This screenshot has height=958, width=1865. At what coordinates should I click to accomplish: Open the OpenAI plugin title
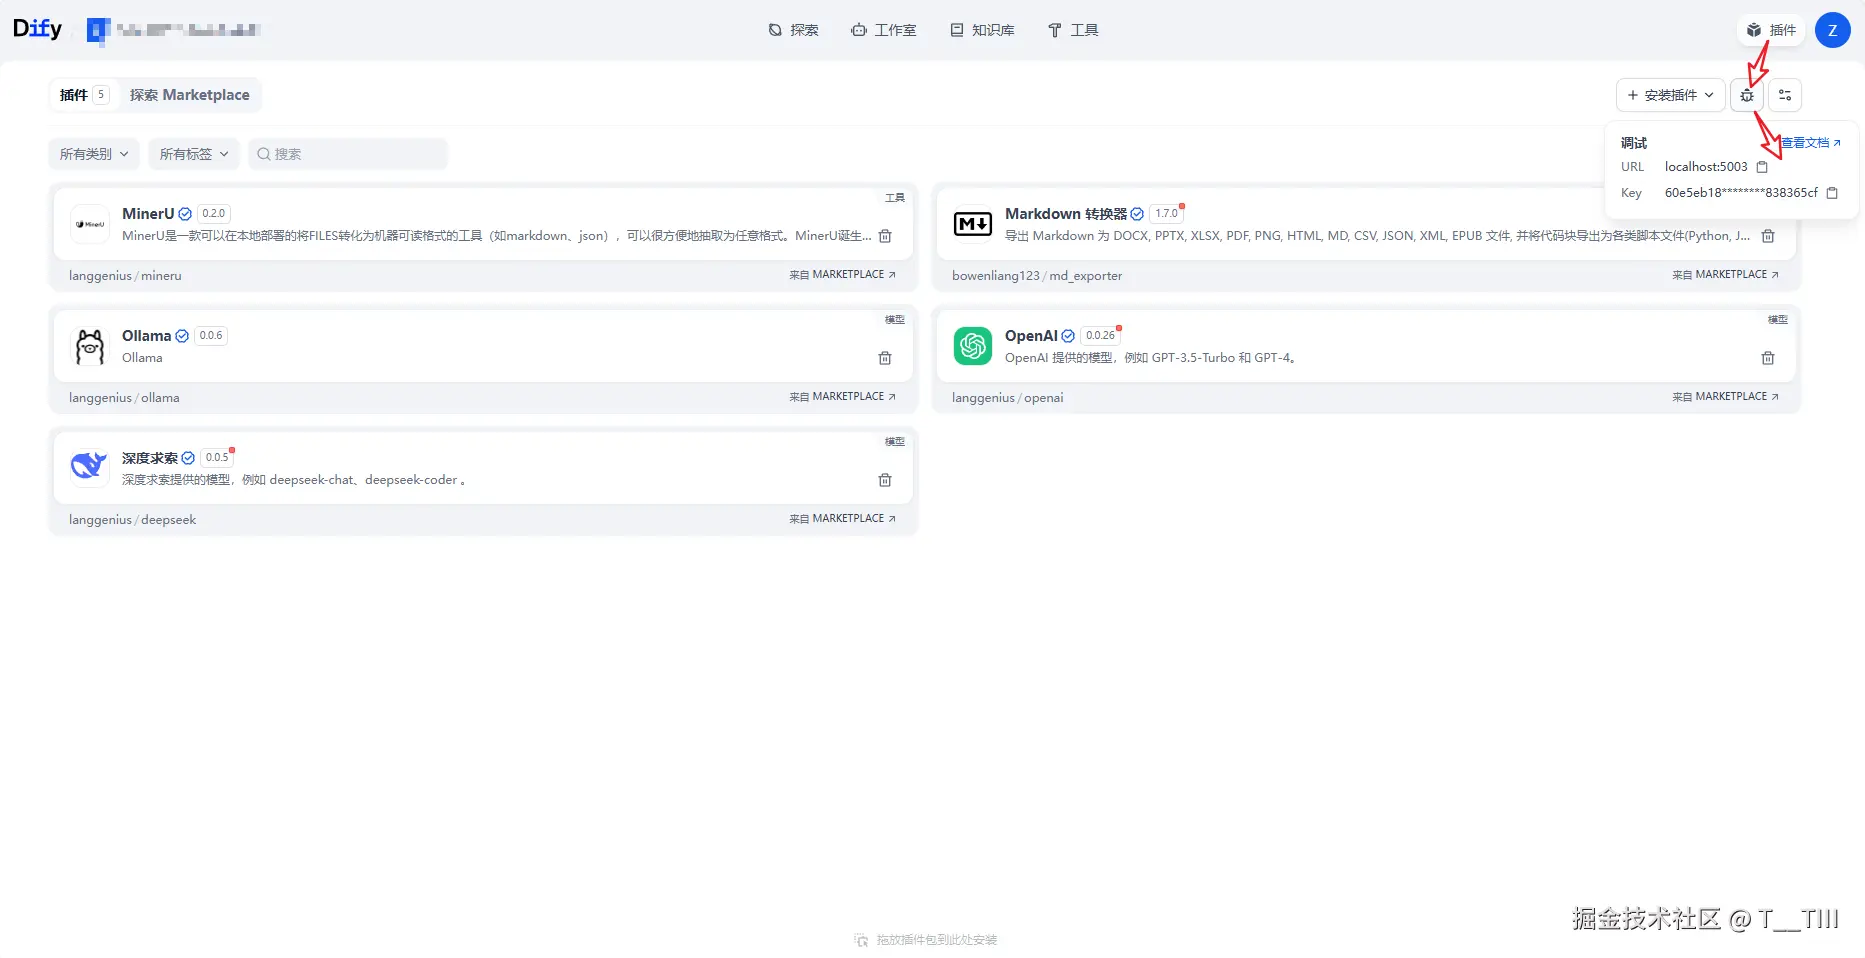1031,336
